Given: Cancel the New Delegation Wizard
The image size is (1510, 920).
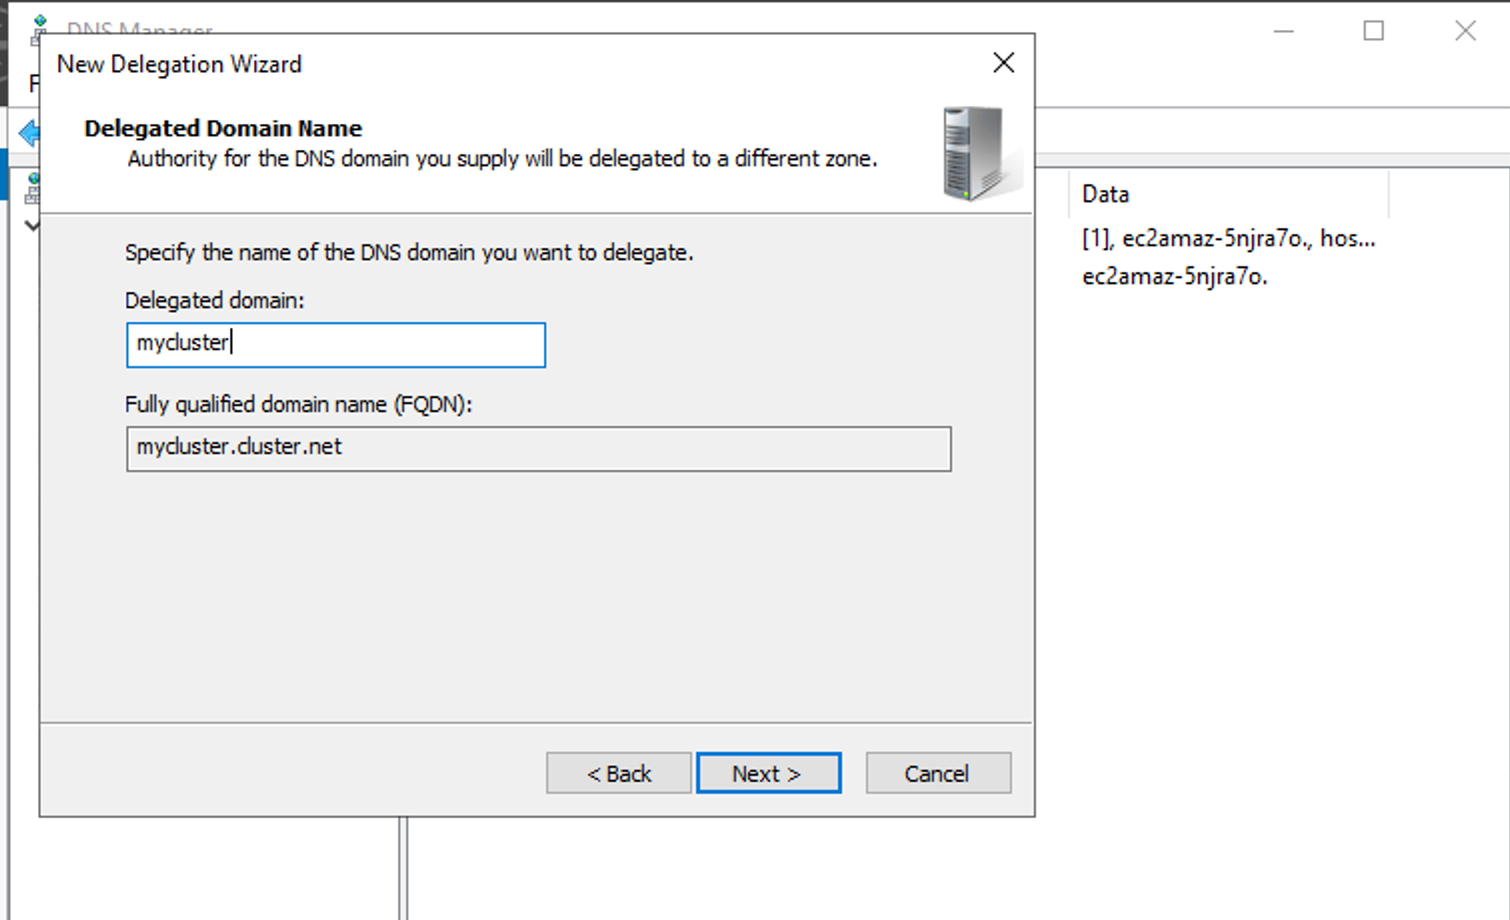Looking at the screenshot, I should click(x=937, y=773).
